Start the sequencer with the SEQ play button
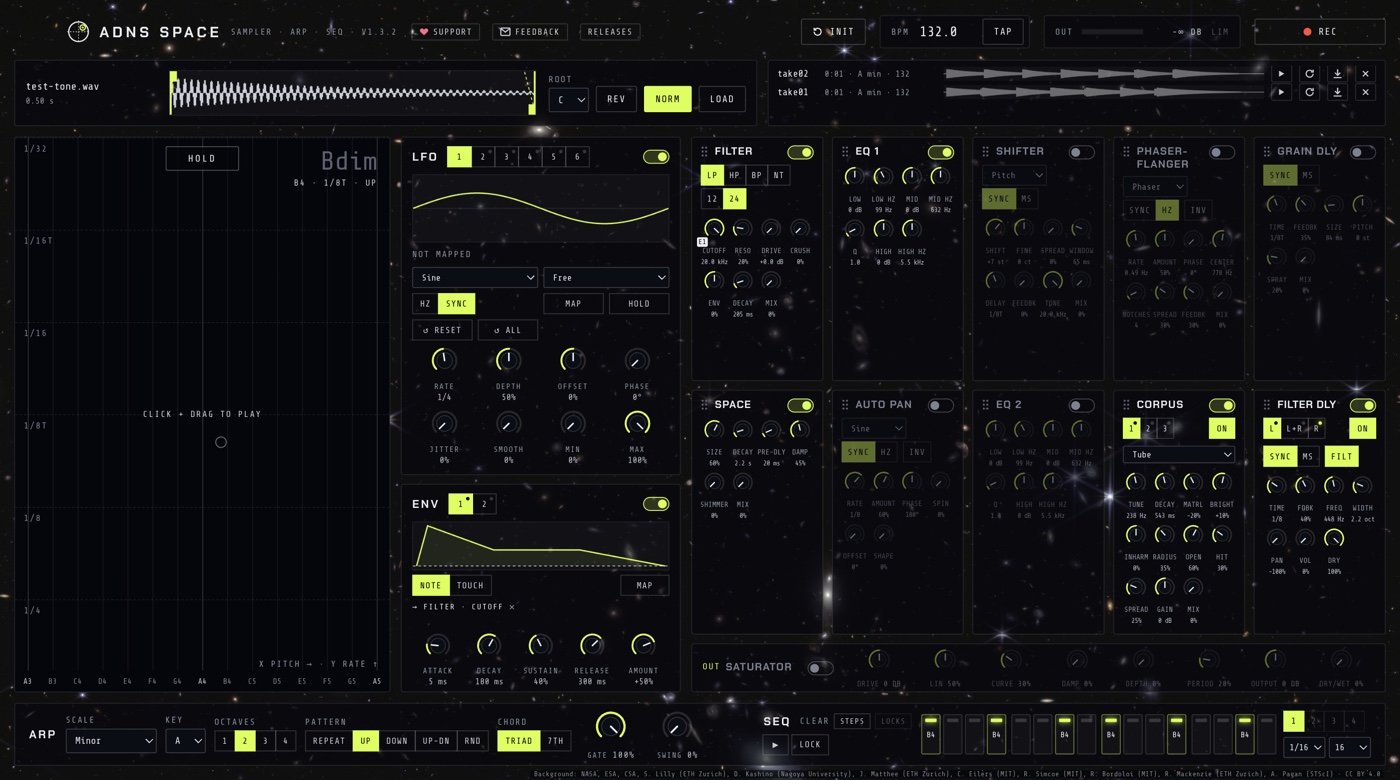1400x780 pixels. [775, 745]
